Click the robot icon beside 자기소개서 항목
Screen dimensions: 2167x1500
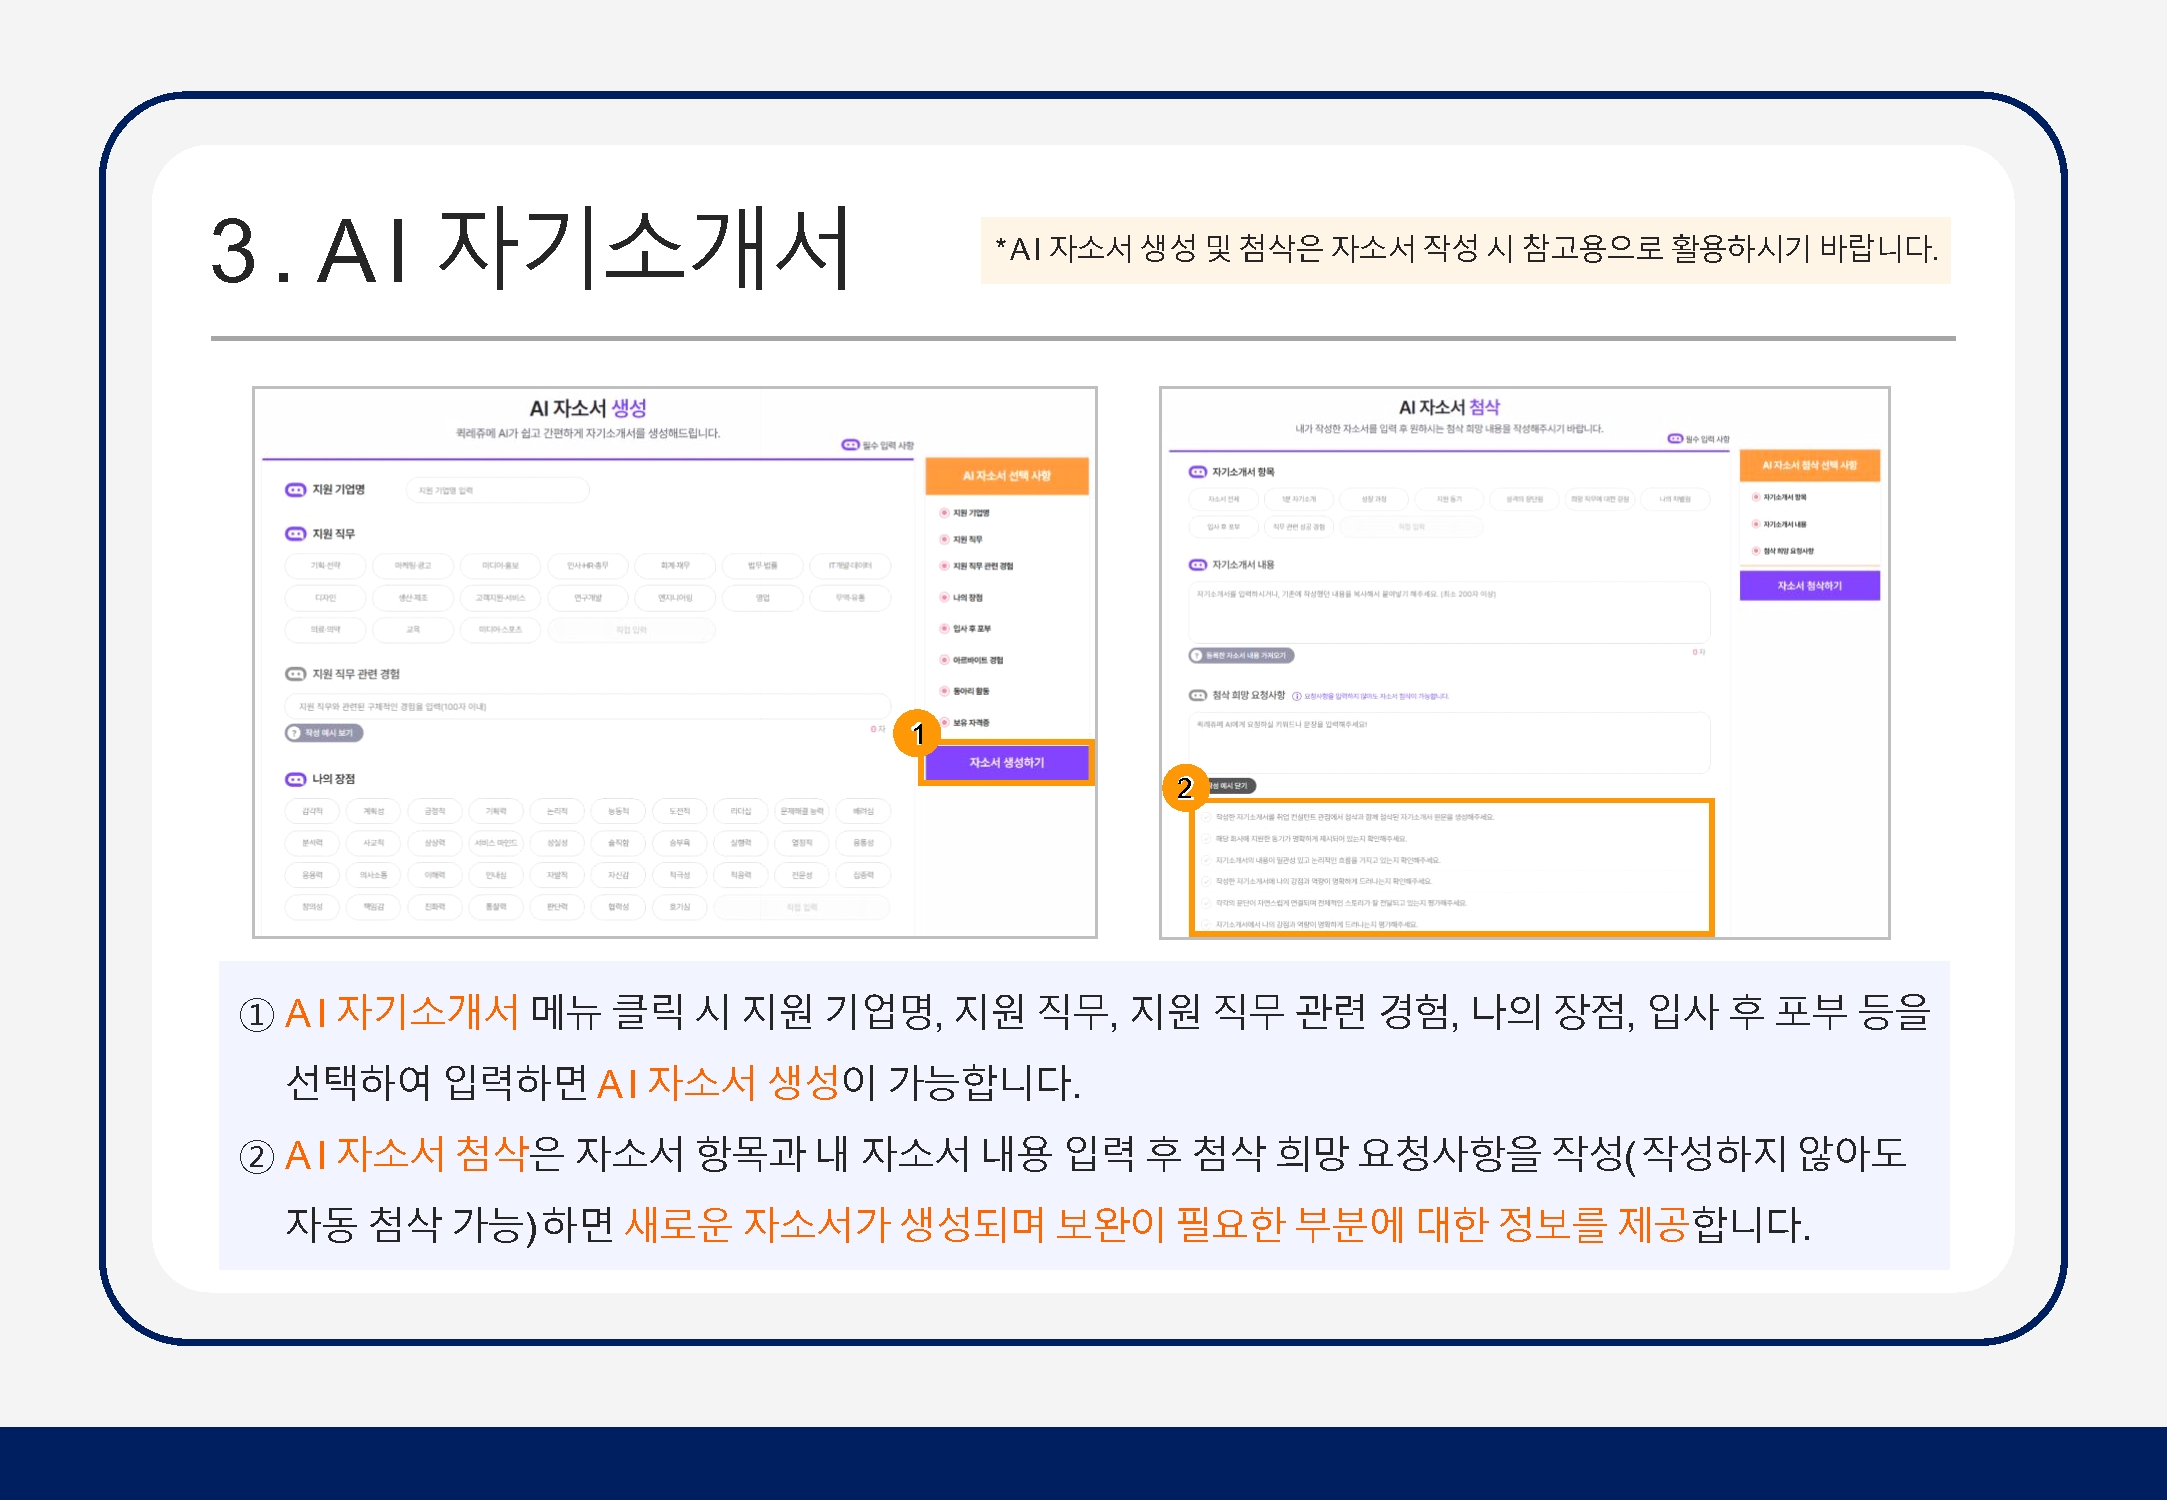[1197, 472]
